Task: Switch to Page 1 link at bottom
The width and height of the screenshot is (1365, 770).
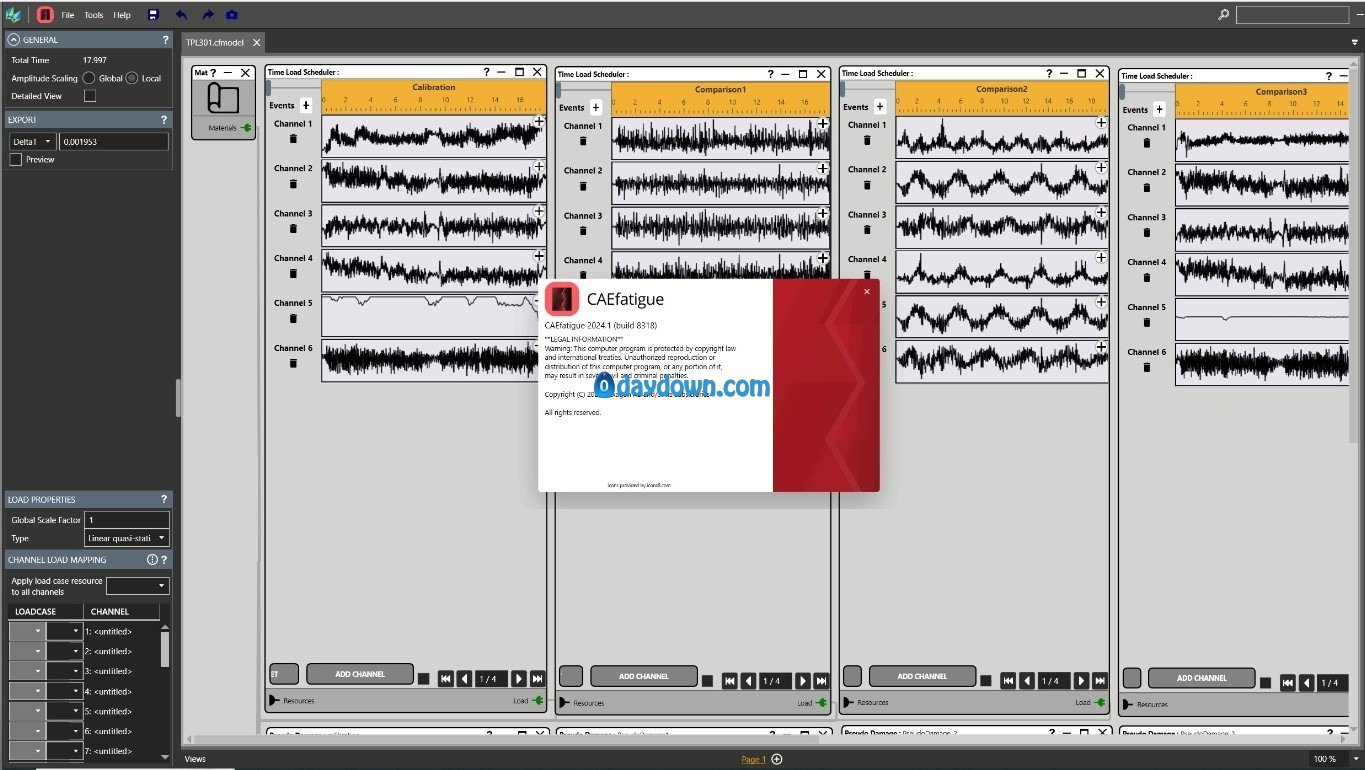Action: [x=753, y=759]
